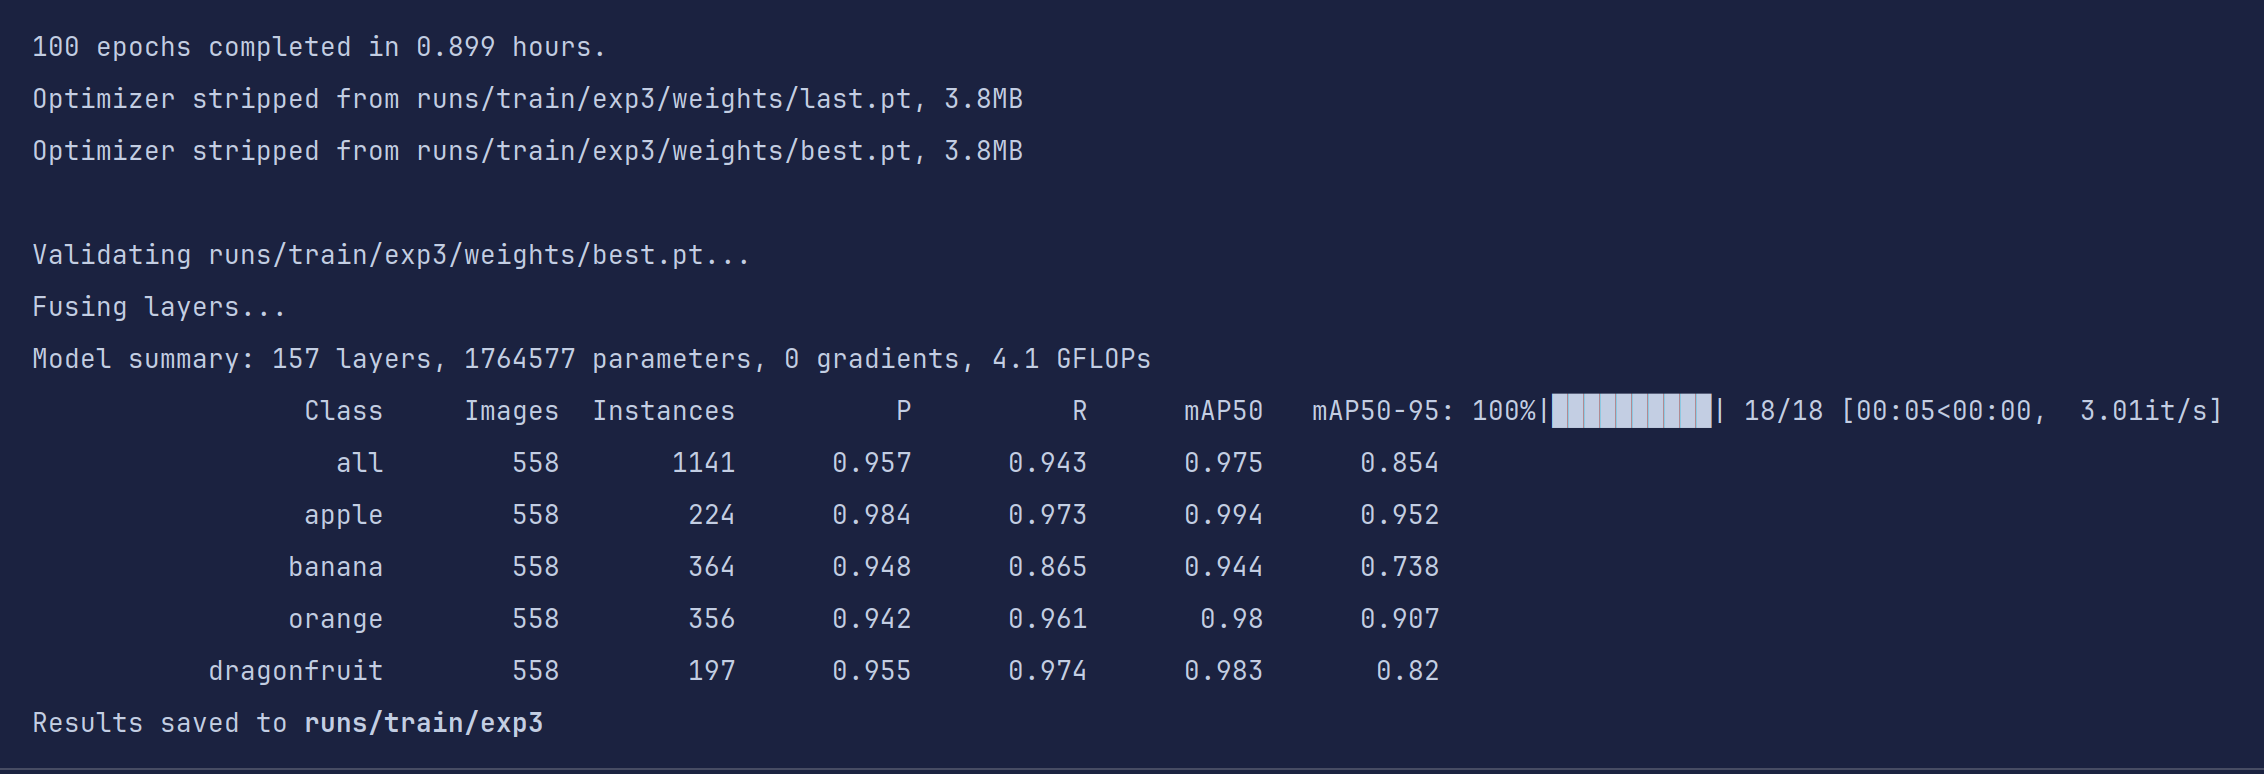The width and height of the screenshot is (2264, 774).
Task: Click images count 558 in banana row
Action: (535, 567)
